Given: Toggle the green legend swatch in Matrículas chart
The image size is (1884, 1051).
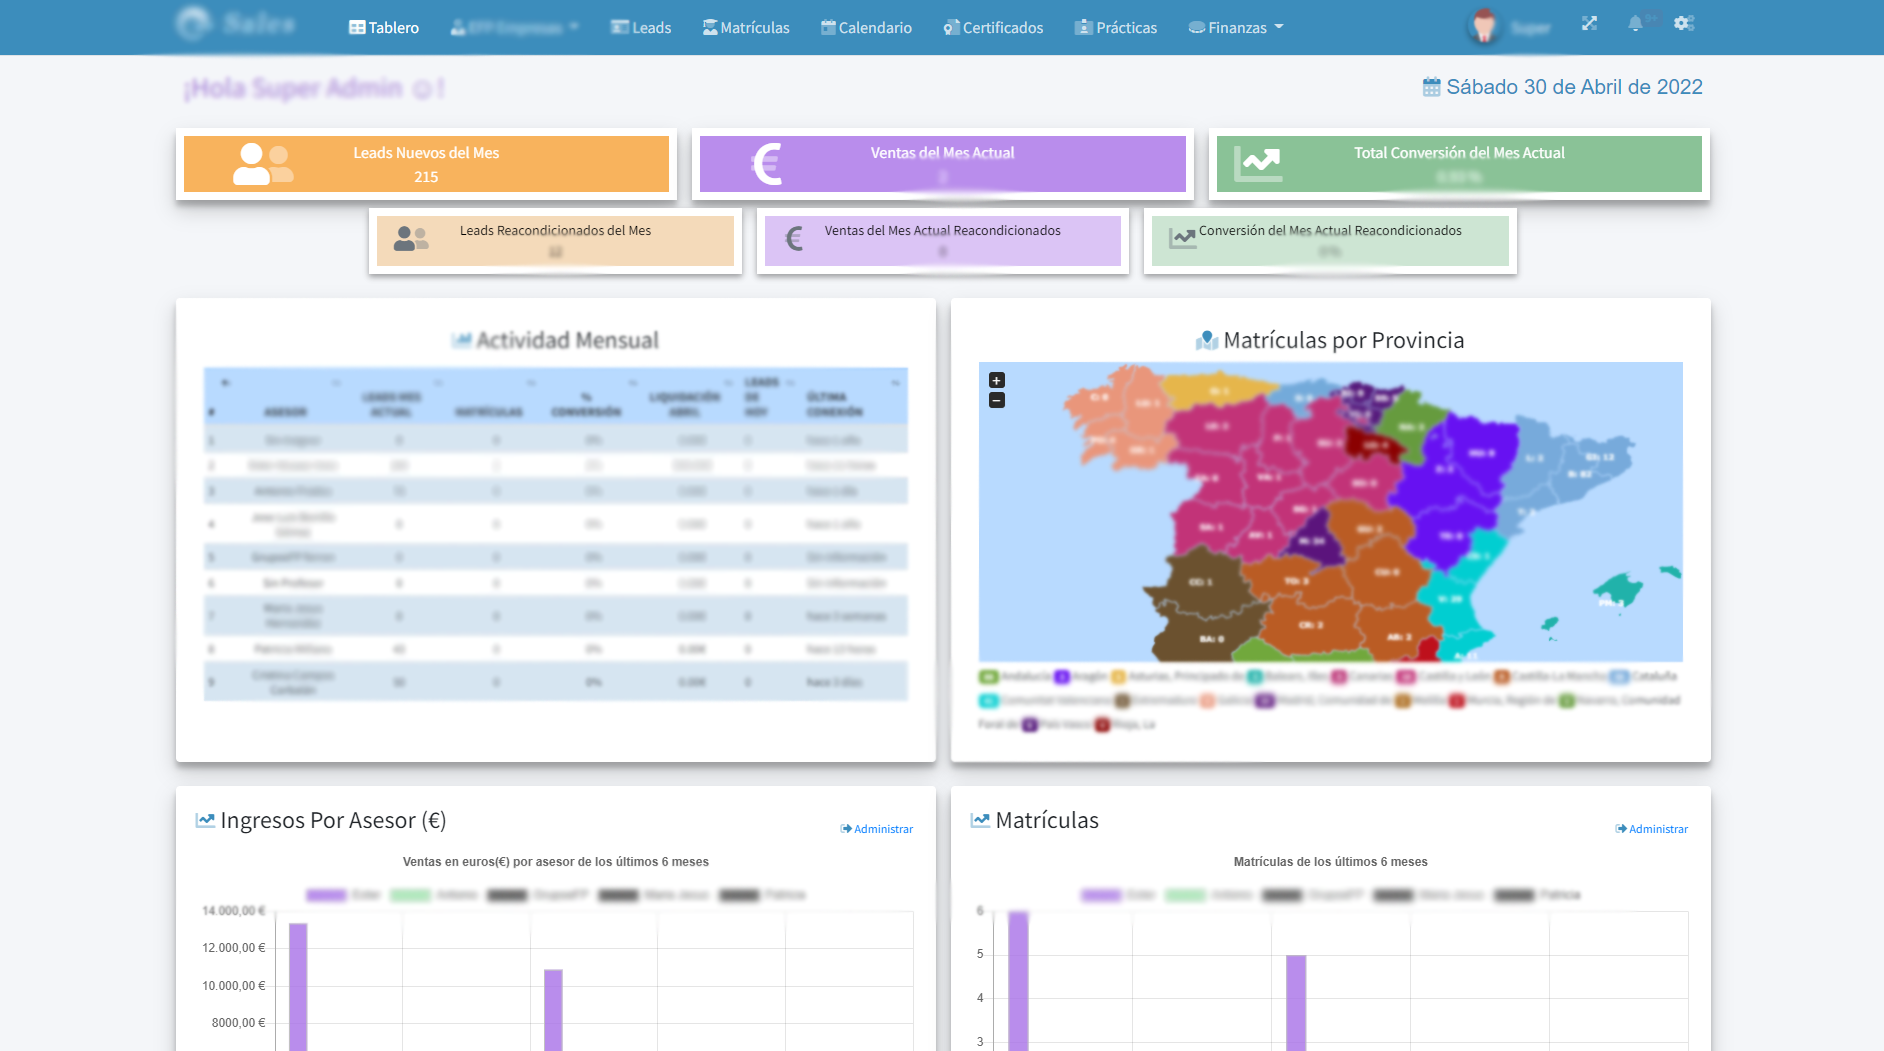Looking at the screenshot, I should [x=1185, y=895].
